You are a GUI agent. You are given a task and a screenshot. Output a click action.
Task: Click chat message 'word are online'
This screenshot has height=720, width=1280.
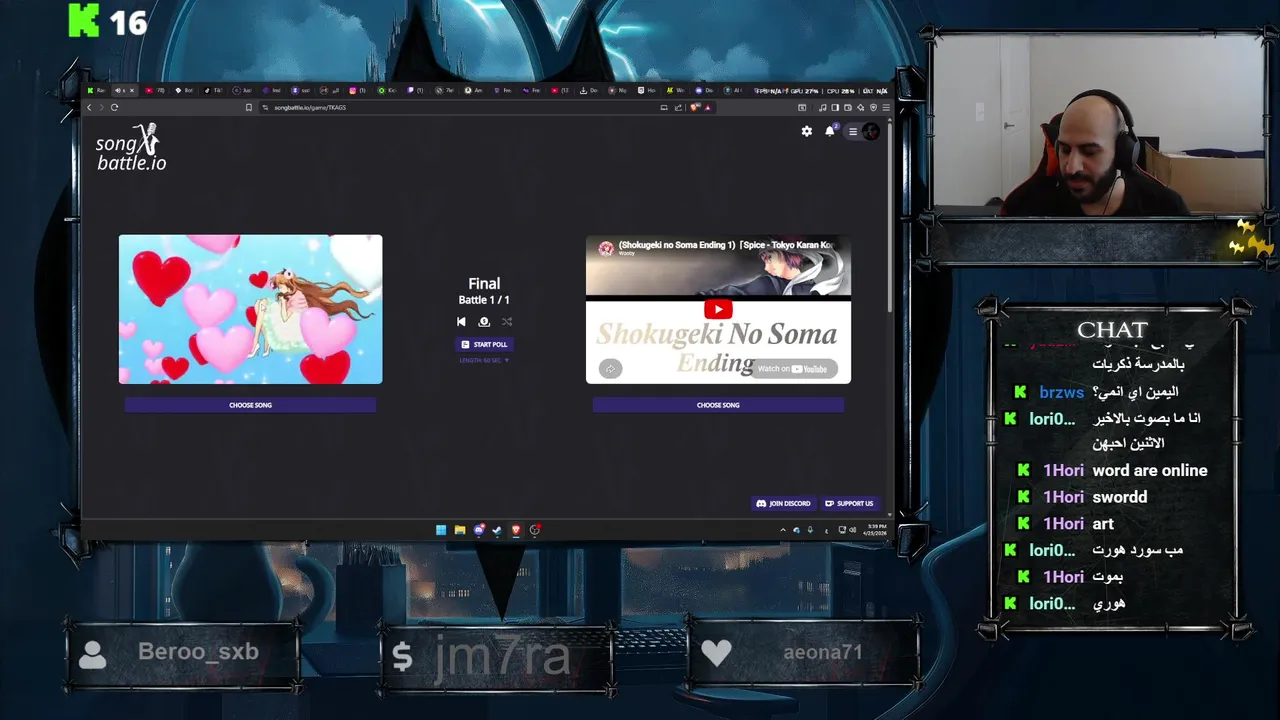1150,470
